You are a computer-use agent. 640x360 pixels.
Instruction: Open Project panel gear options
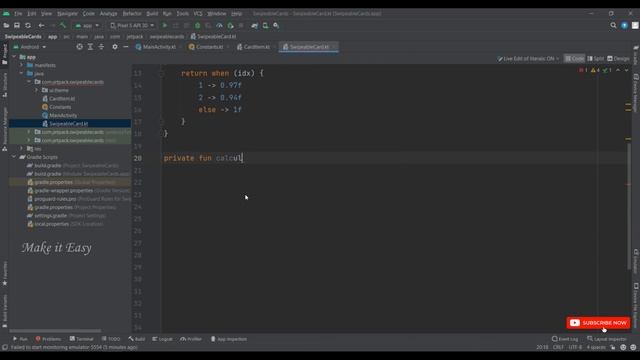click(115, 47)
